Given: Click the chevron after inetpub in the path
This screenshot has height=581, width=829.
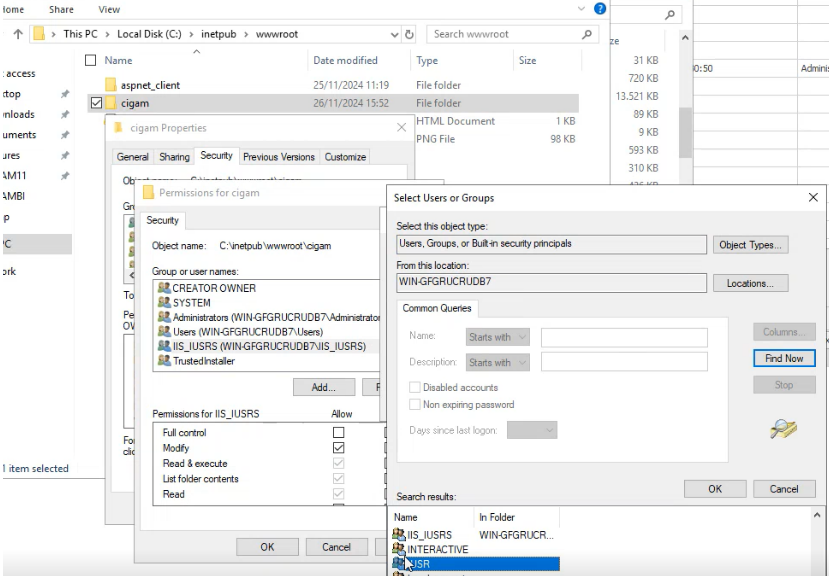Looking at the screenshot, I should [x=246, y=34].
